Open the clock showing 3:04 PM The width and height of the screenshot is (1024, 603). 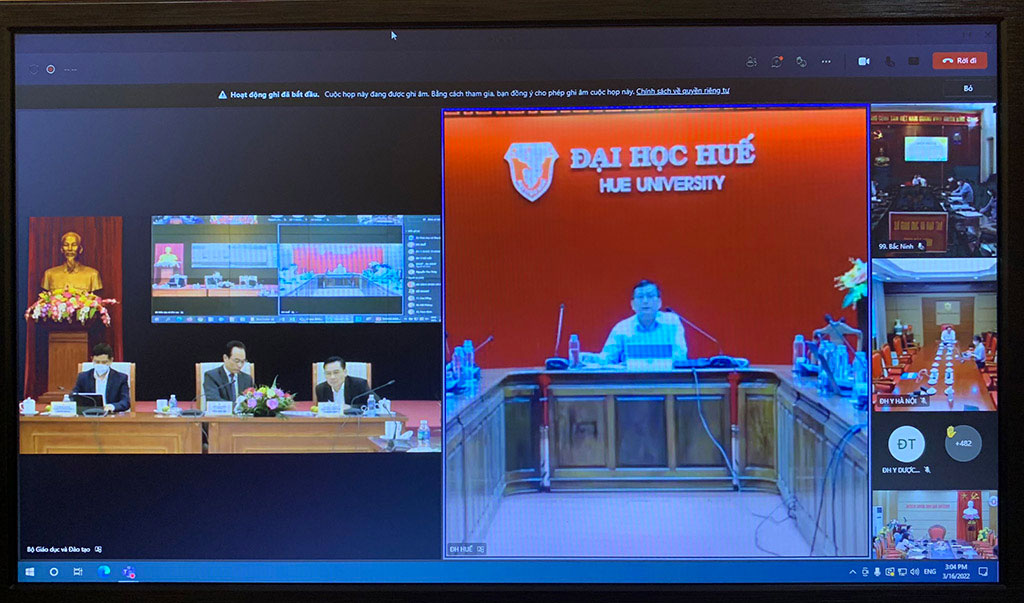point(955,572)
